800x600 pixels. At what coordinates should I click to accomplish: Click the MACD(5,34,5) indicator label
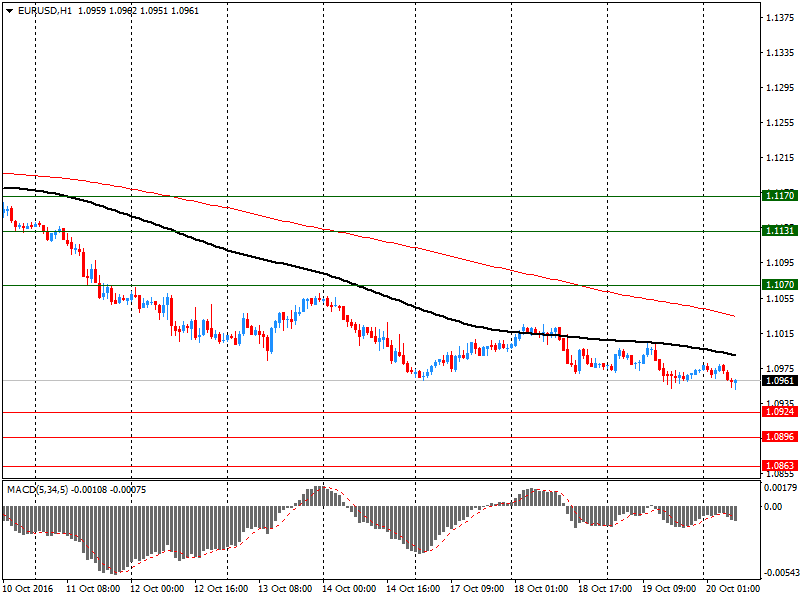(37, 490)
